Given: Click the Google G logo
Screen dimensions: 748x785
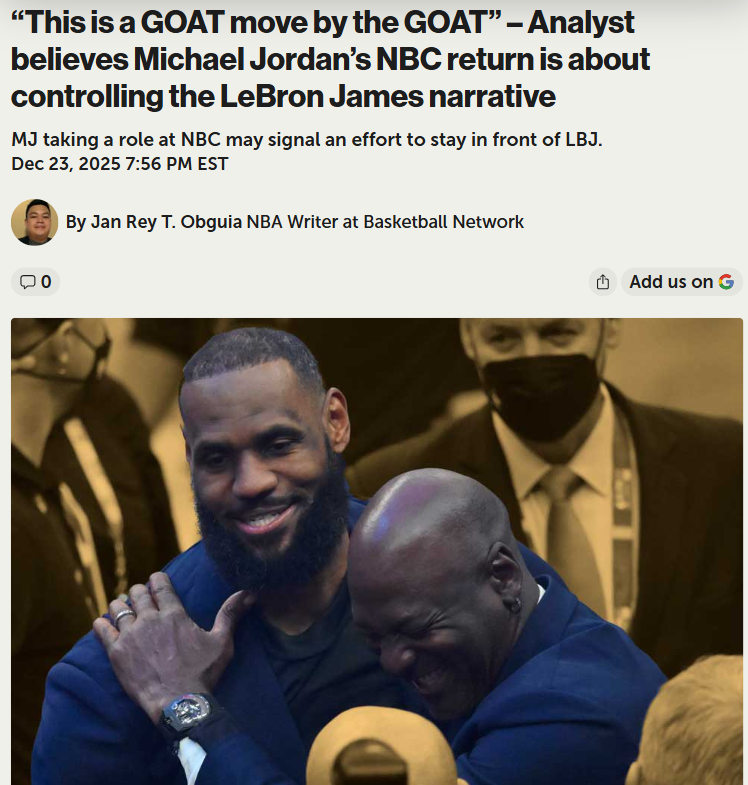Looking at the screenshot, I should (726, 282).
